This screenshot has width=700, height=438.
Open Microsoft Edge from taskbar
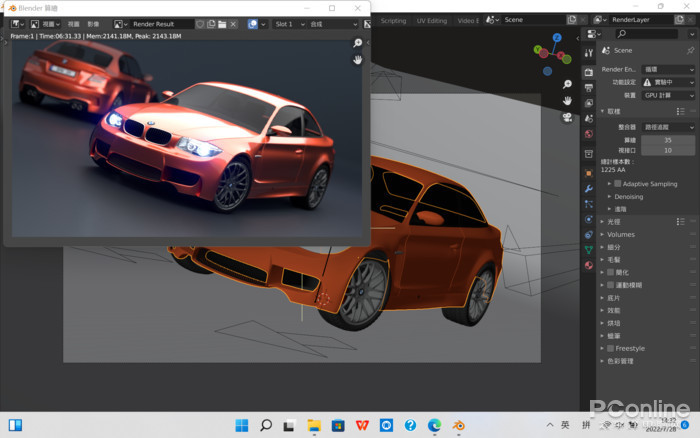coord(434,425)
